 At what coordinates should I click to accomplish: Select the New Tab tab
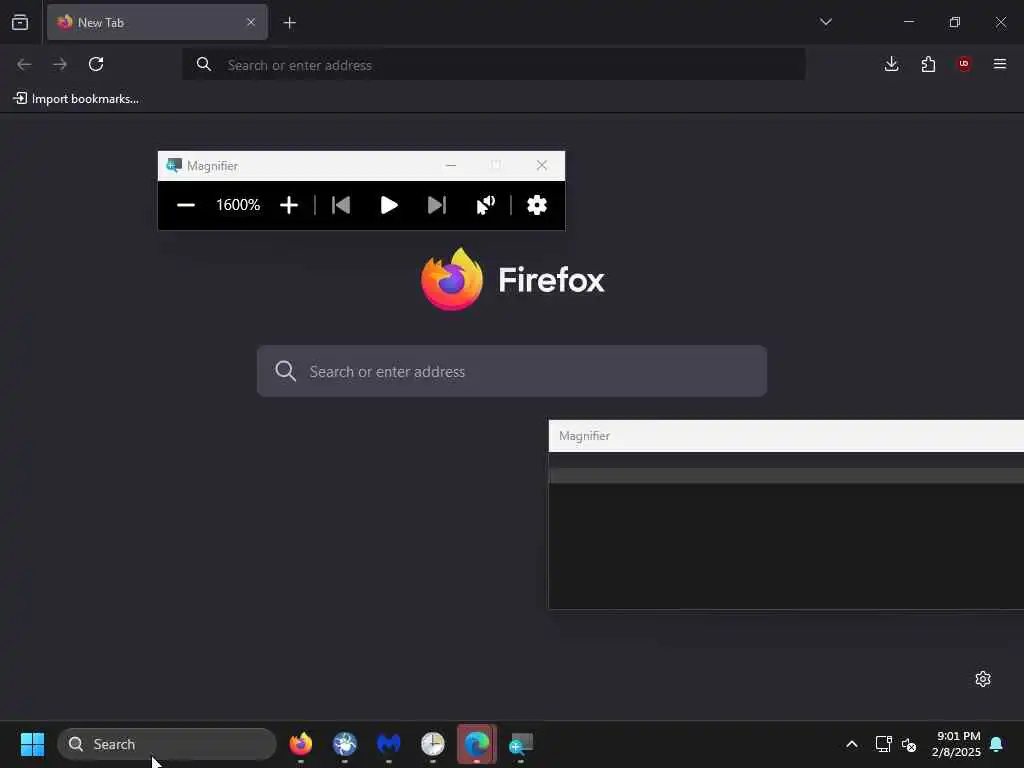(x=157, y=22)
